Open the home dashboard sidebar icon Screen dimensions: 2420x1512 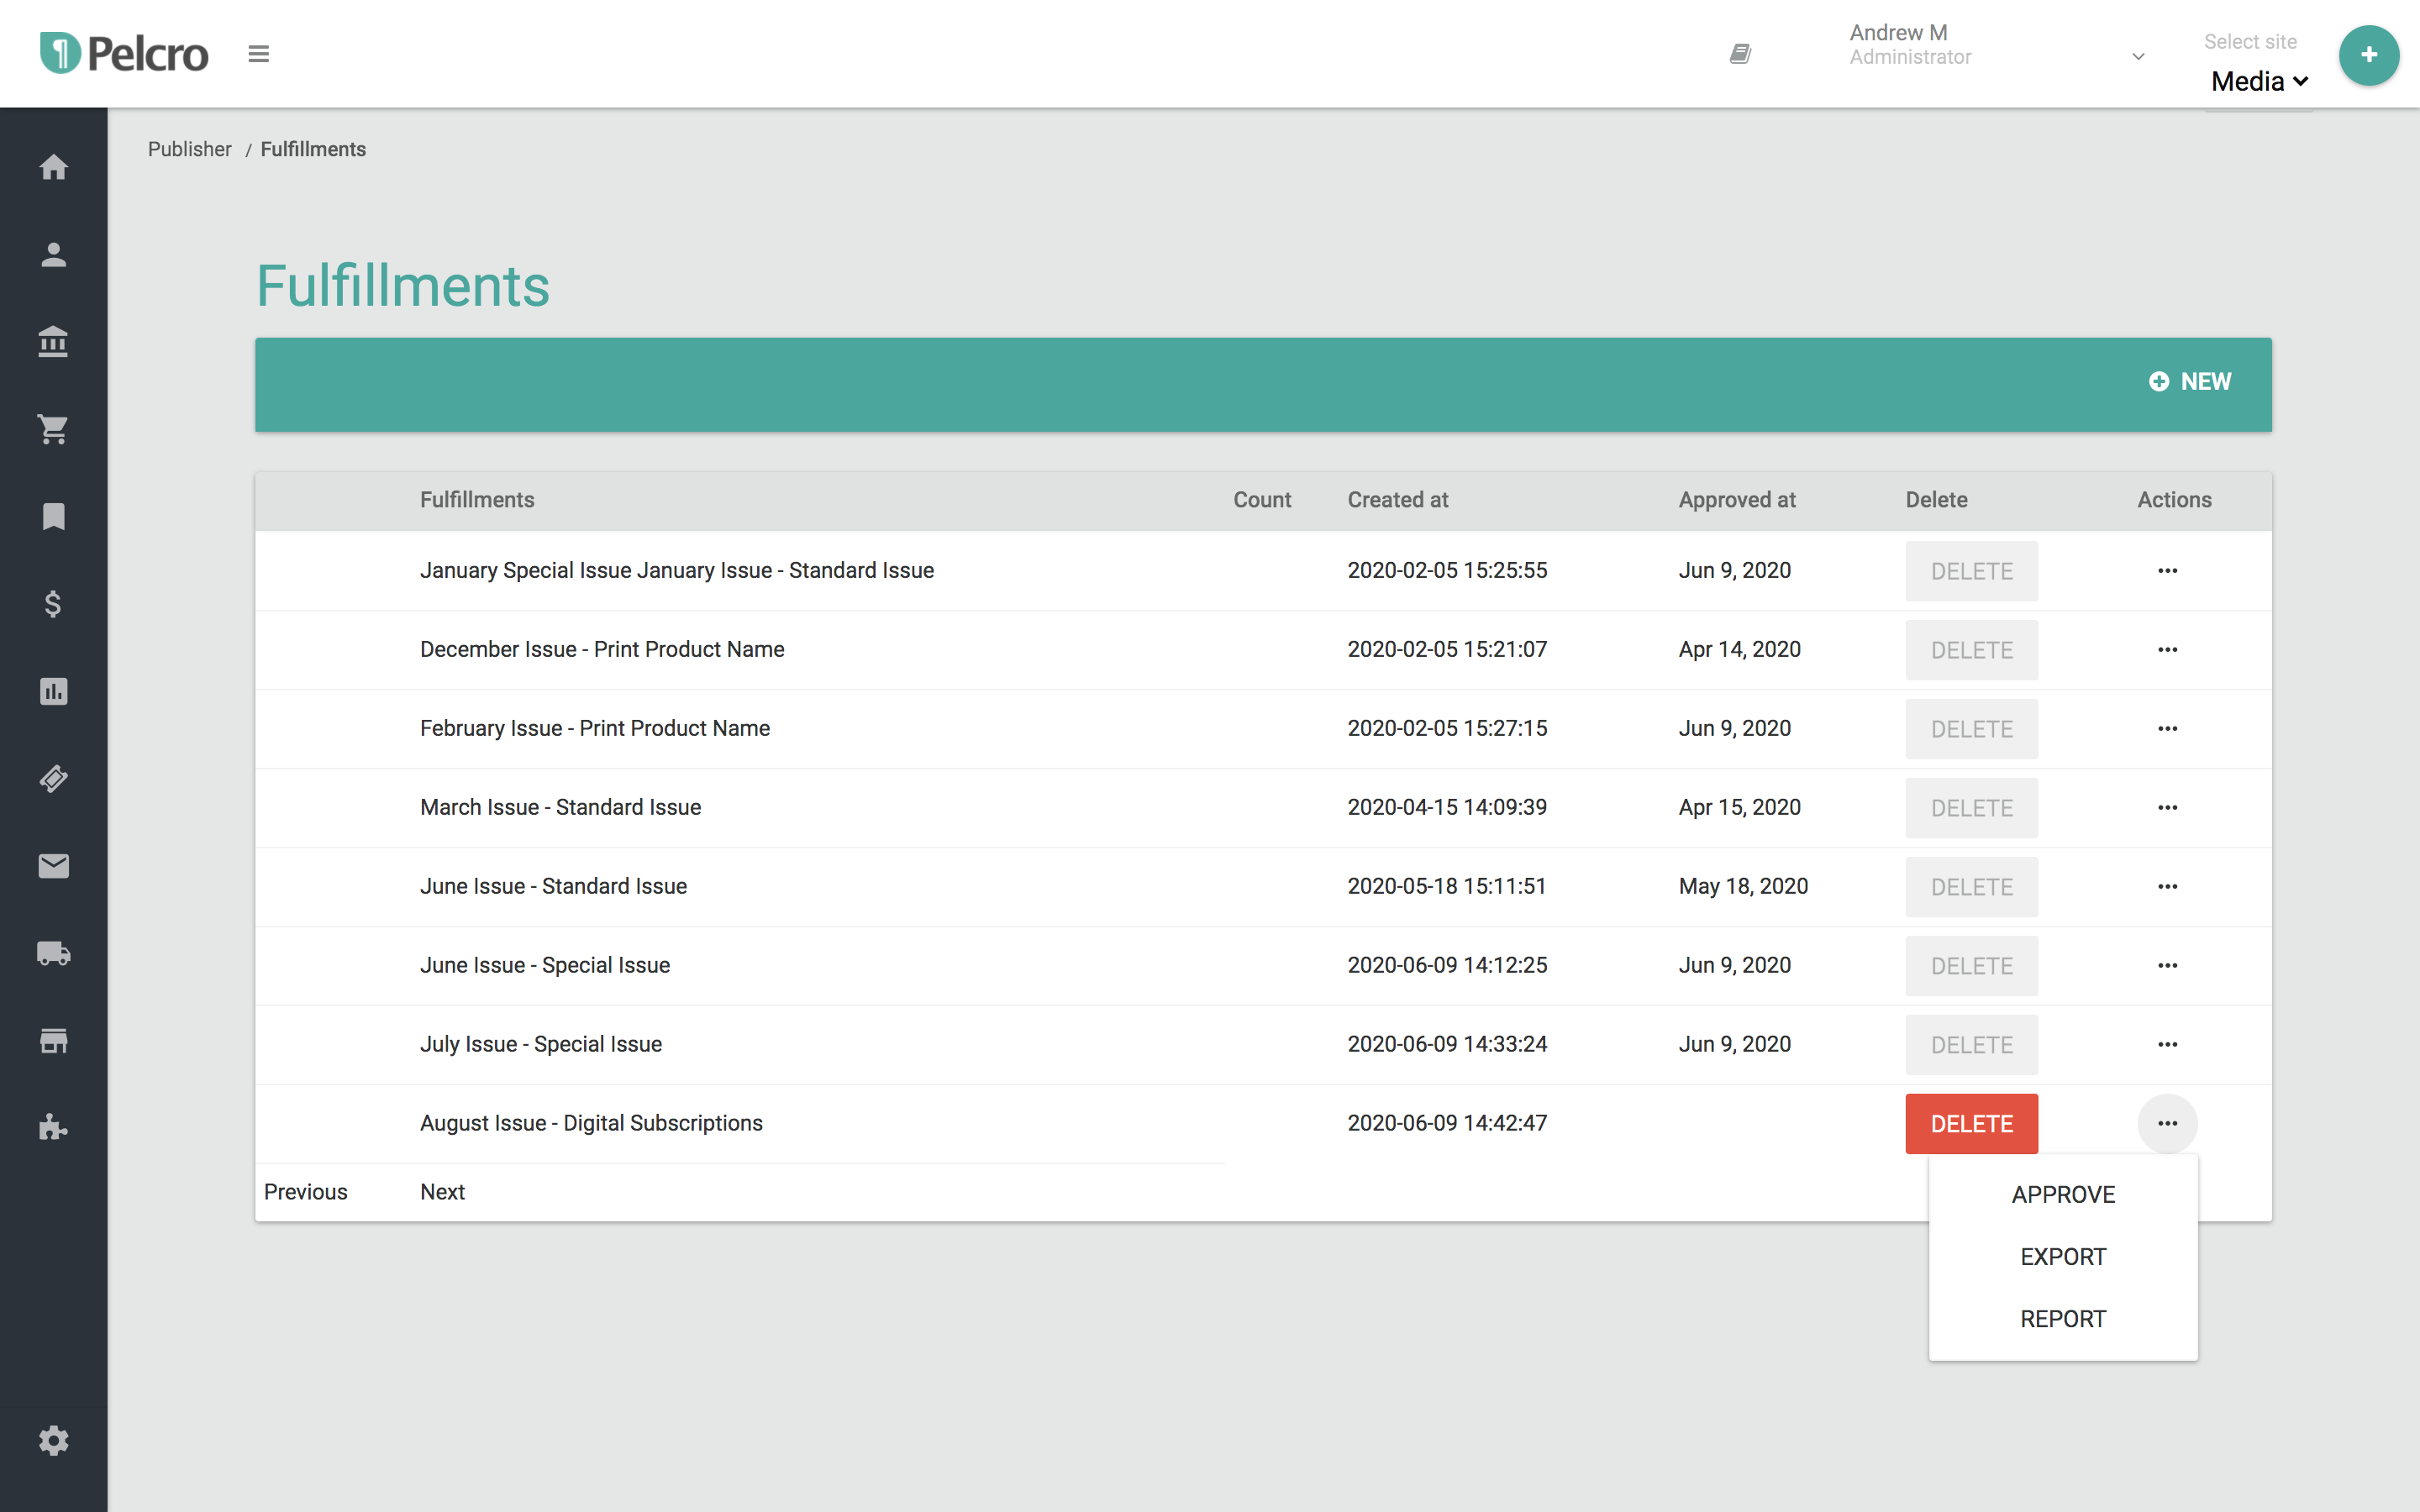tap(54, 167)
